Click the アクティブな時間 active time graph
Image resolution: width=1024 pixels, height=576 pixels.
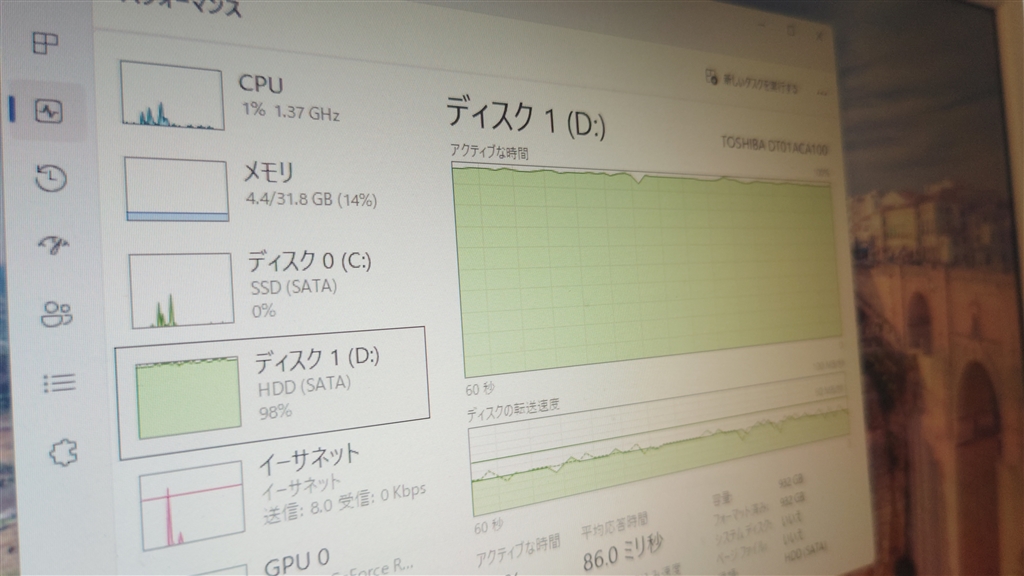[647, 269]
